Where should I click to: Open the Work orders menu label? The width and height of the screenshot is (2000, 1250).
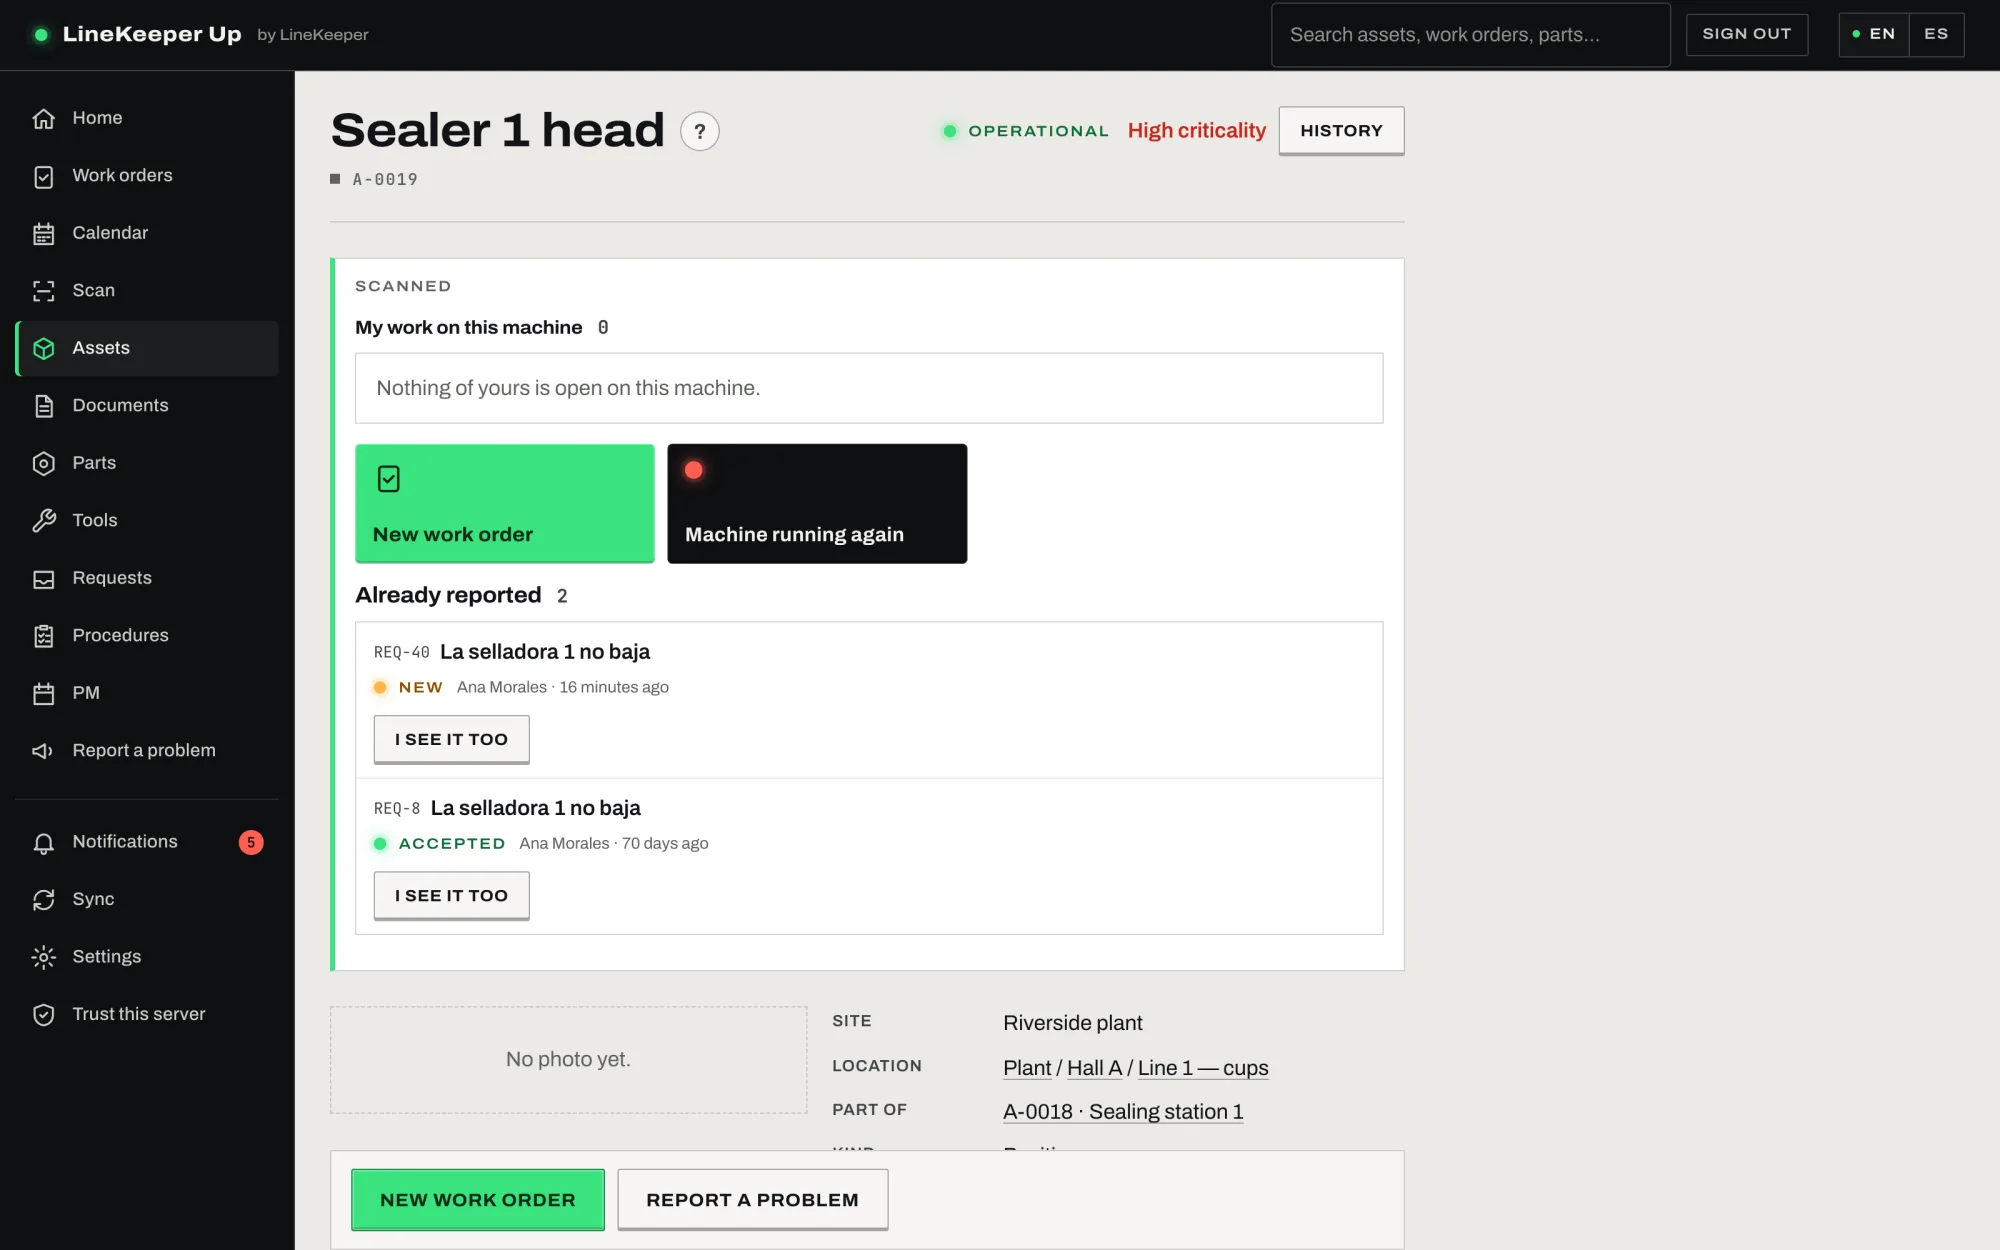[122, 175]
